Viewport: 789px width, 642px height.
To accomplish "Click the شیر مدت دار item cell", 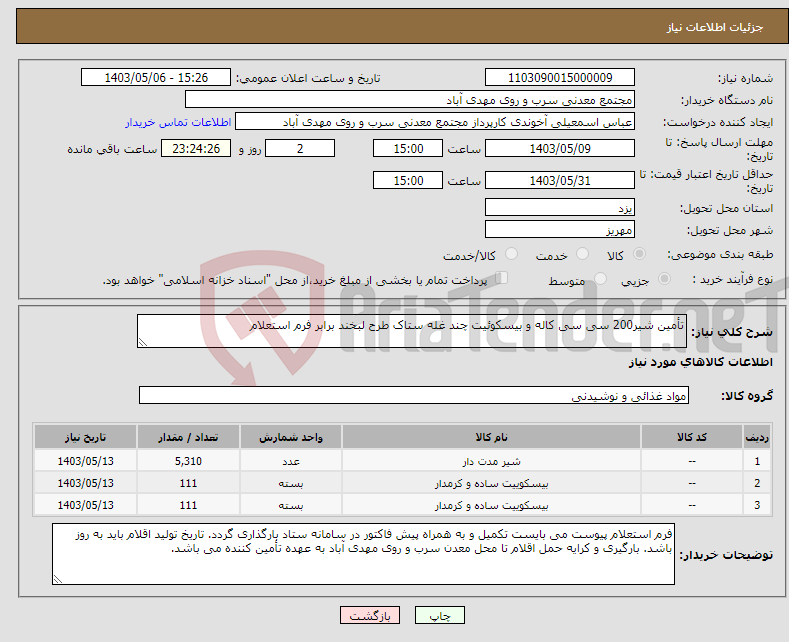I will coord(491,461).
